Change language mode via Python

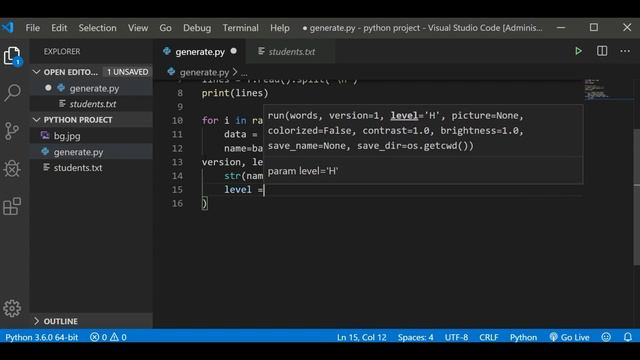pos(523,337)
